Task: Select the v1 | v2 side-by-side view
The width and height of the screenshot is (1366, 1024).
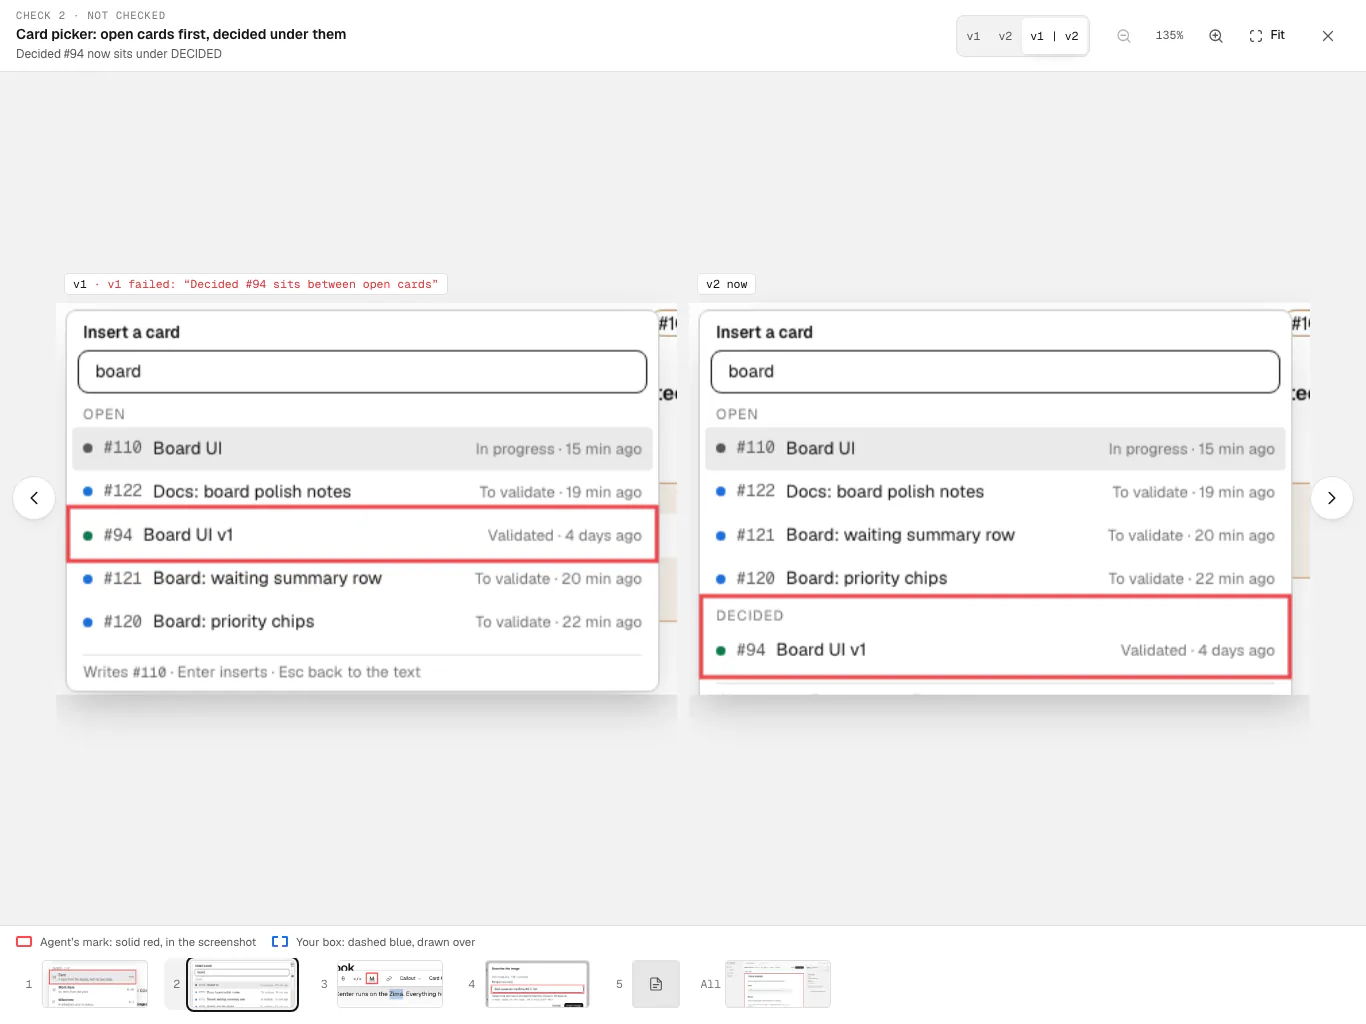Action: [1054, 36]
